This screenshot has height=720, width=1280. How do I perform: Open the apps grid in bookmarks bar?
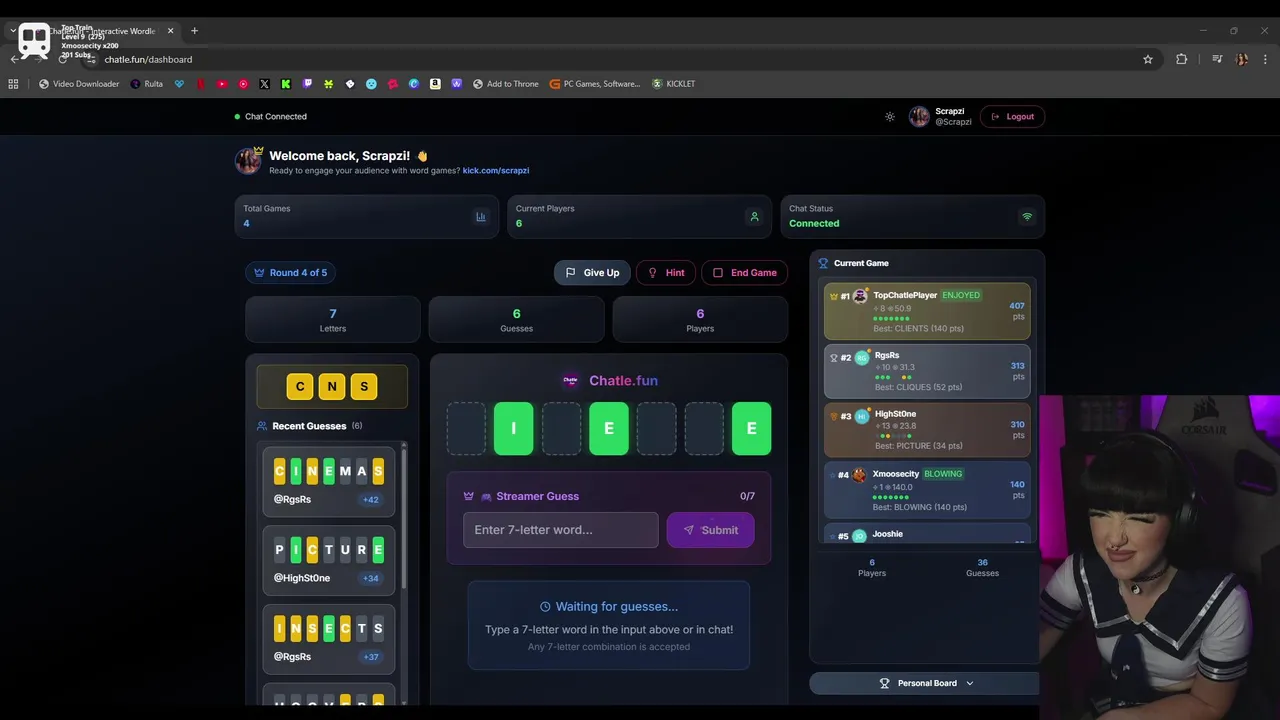pos(13,84)
